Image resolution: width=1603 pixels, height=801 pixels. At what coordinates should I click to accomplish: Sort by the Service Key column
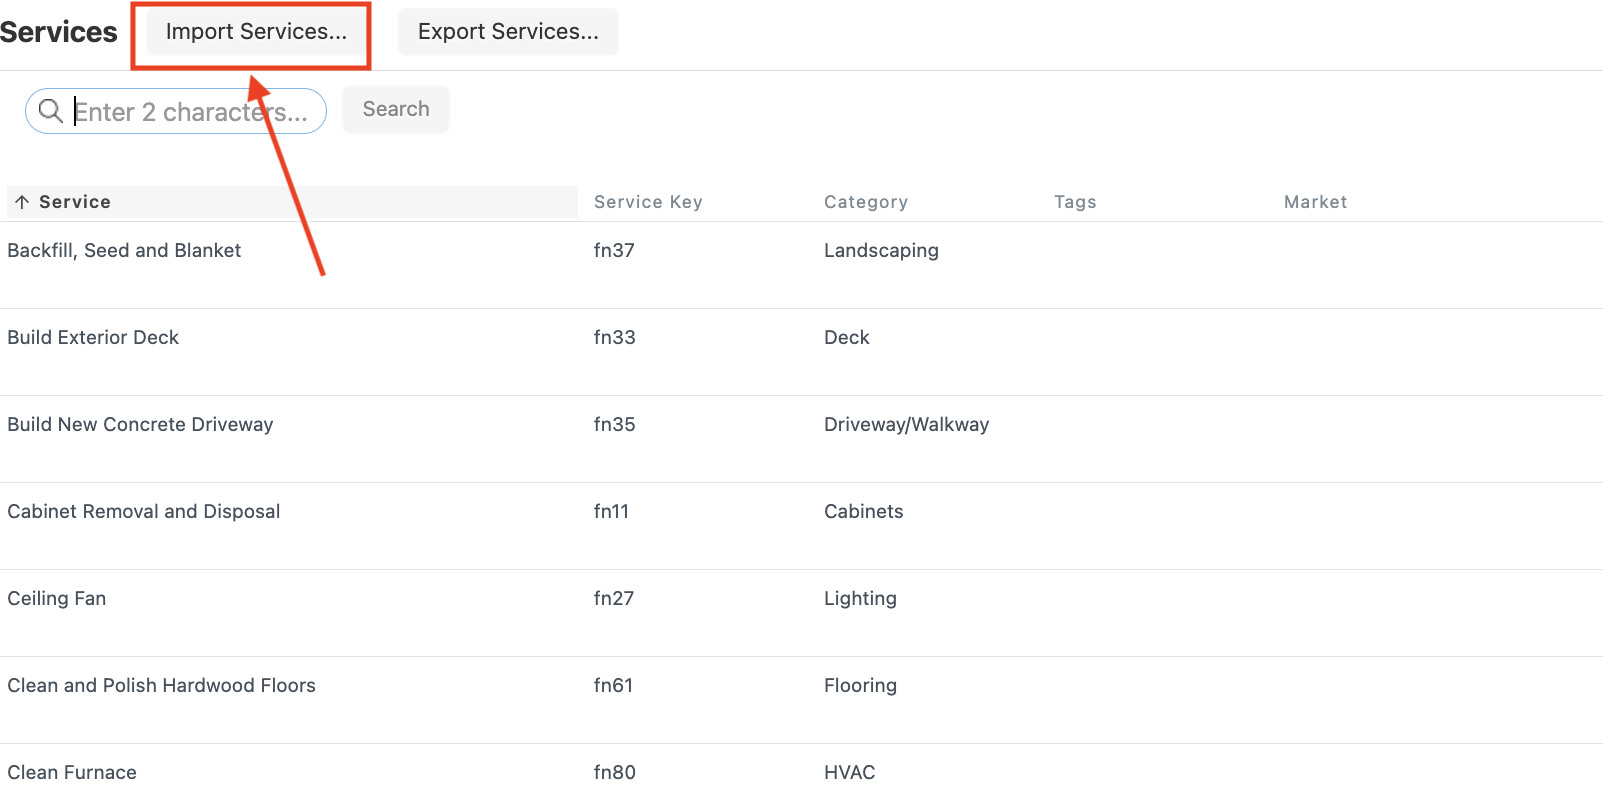(x=648, y=202)
